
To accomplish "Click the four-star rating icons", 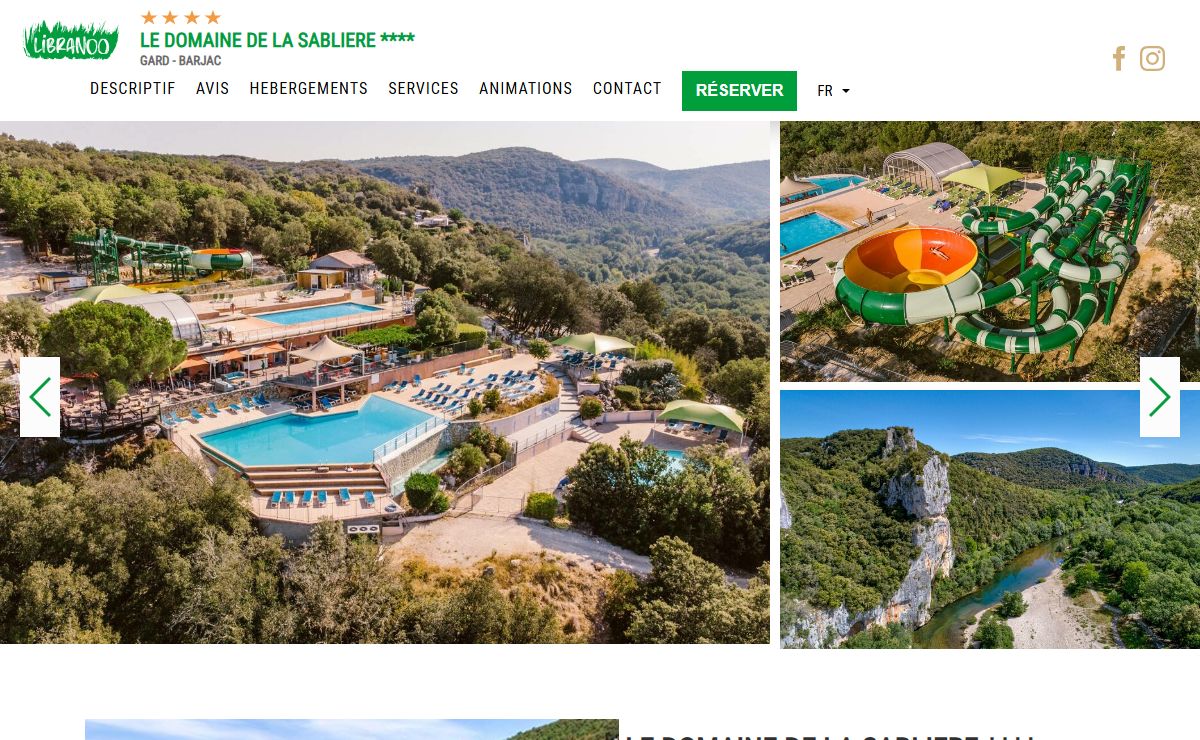I will tap(181, 17).
